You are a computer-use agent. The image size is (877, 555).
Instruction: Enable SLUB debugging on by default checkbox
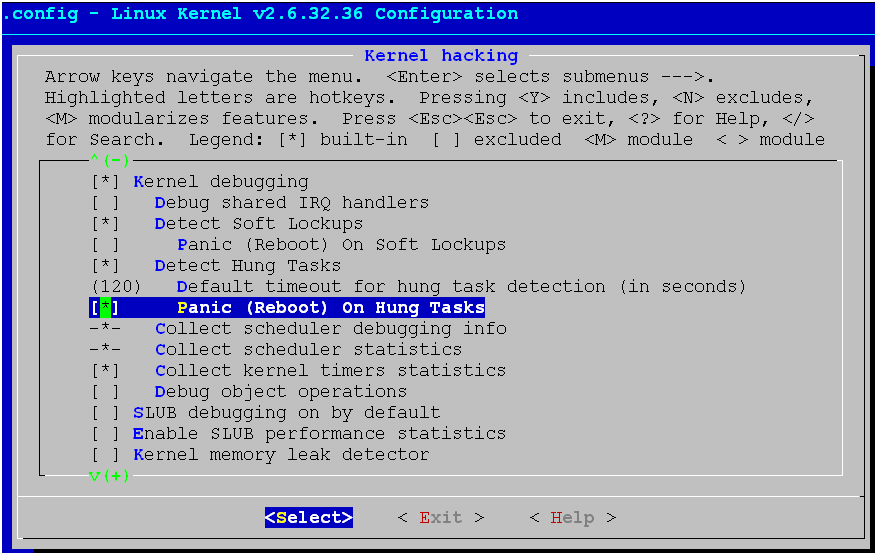click(105, 413)
